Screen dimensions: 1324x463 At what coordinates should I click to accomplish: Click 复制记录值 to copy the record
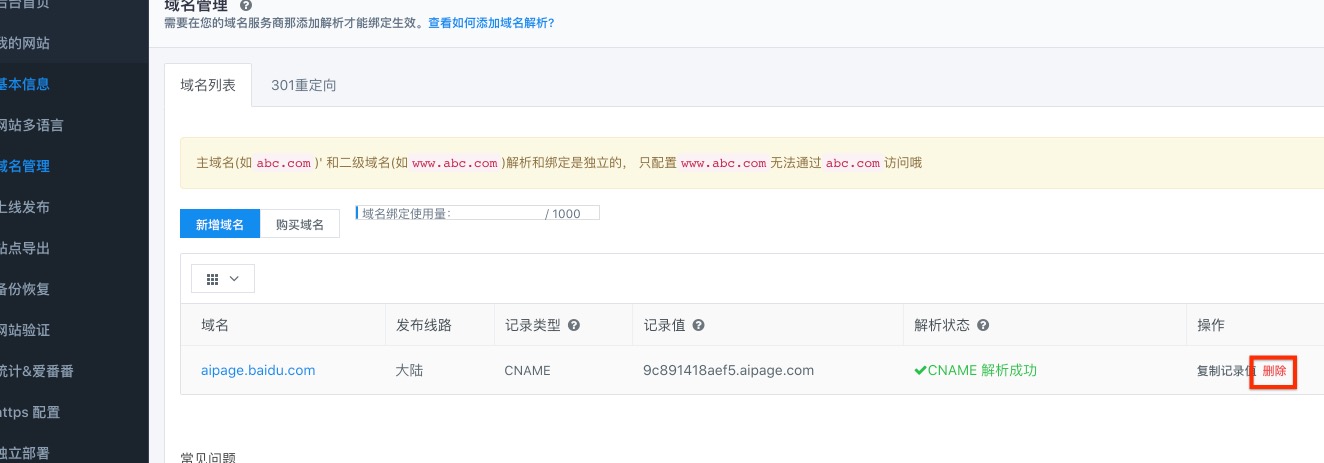click(1225, 371)
